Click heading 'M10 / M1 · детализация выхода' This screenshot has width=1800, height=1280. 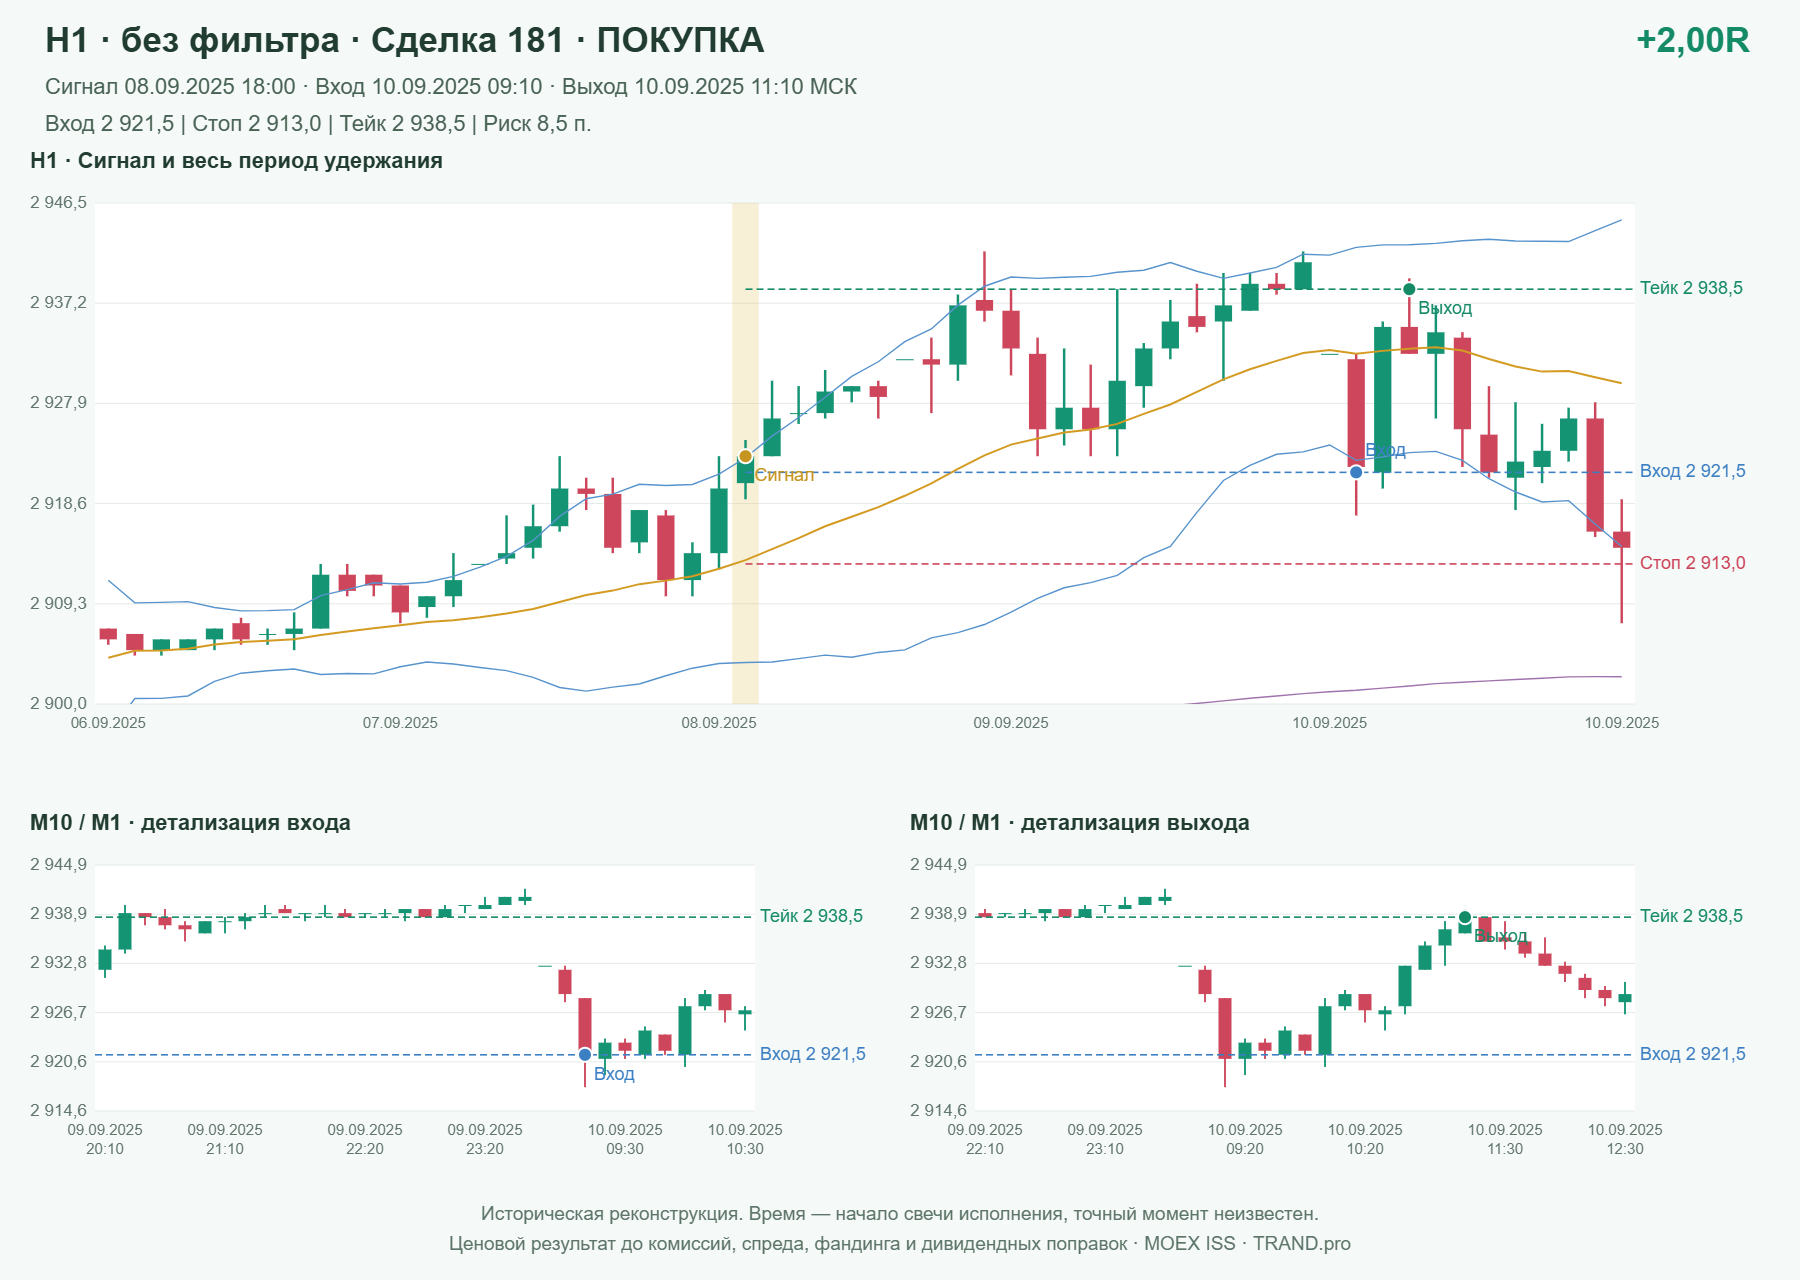(1080, 823)
